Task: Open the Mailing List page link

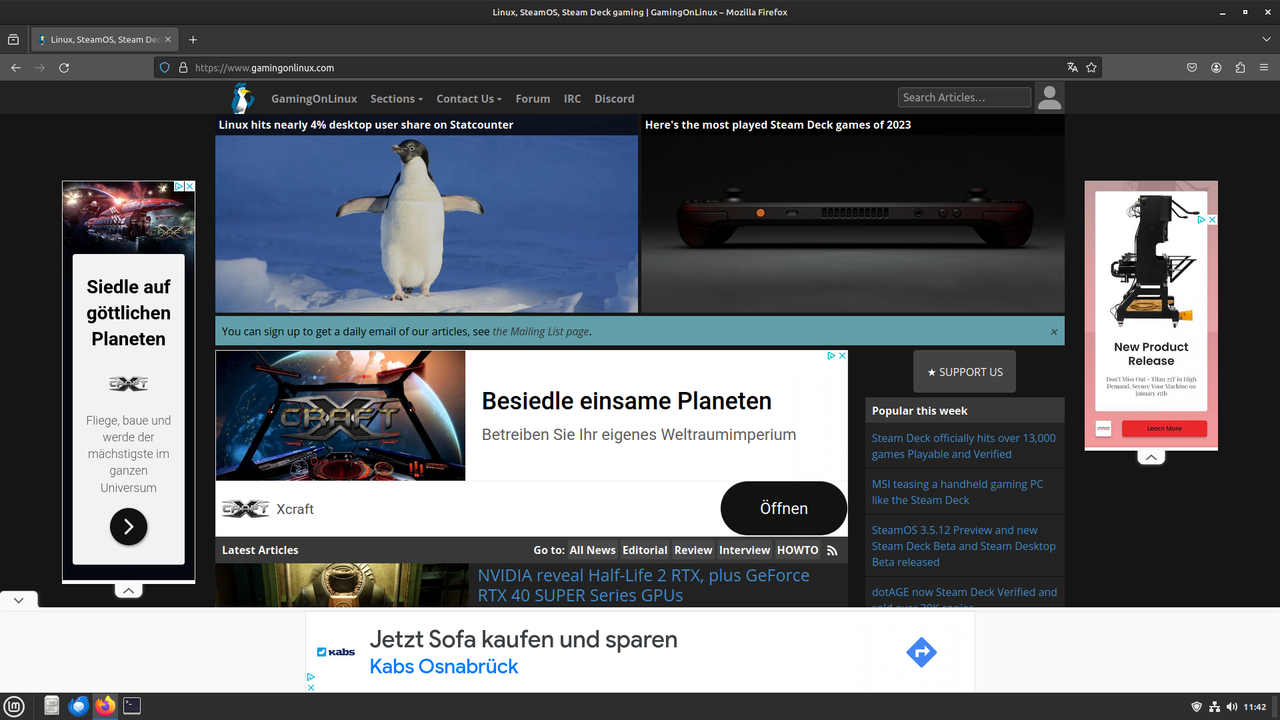Action: coord(540,332)
